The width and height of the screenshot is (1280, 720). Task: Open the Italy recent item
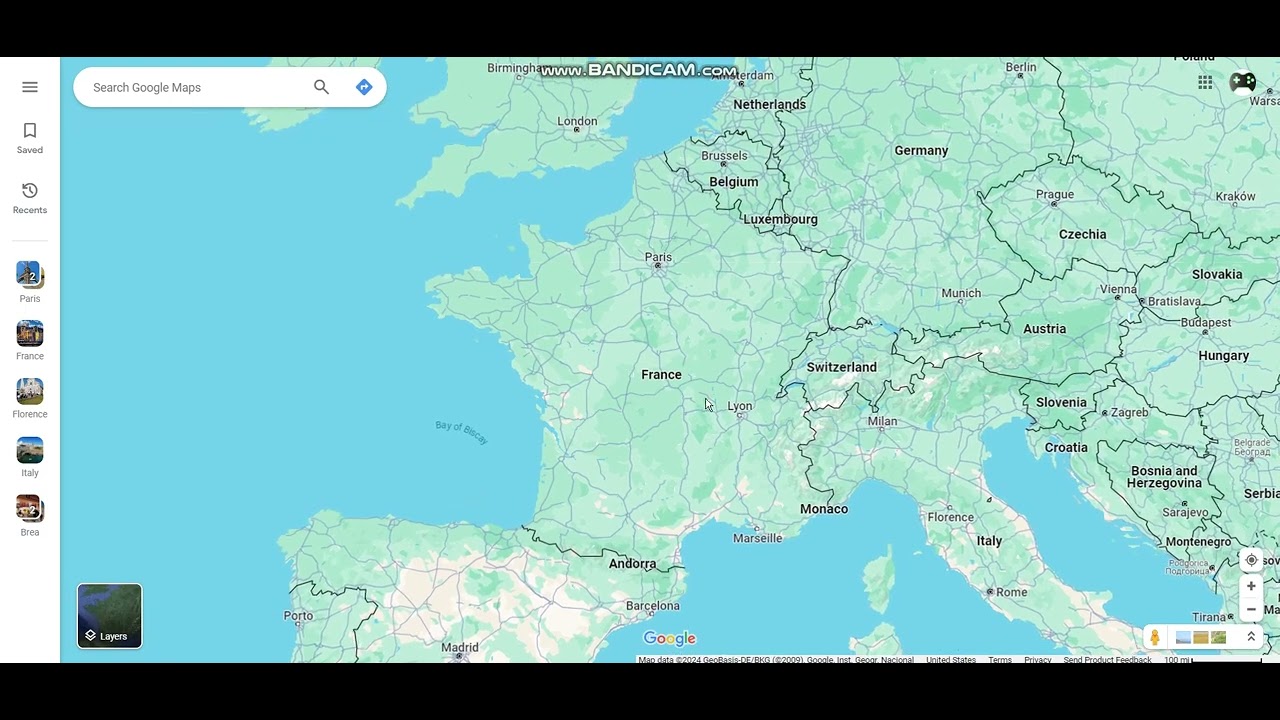click(30, 457)
